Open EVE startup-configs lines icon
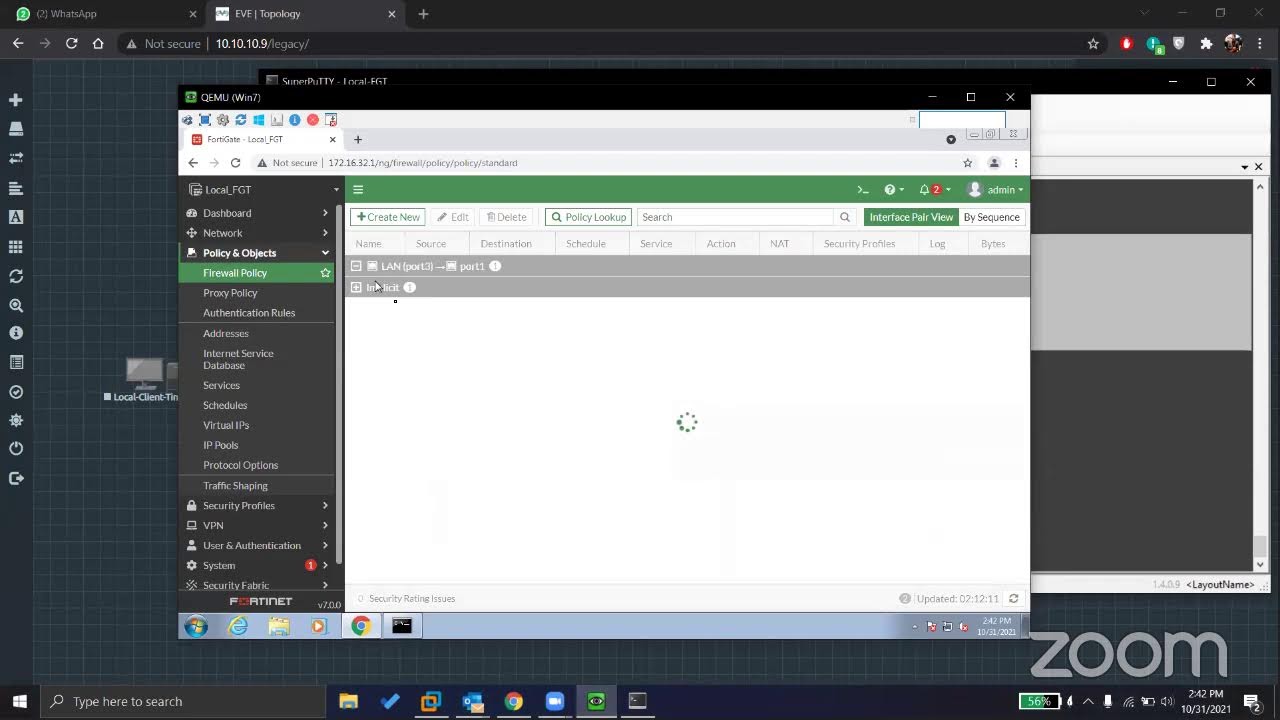The width and height of the screenshot is (1280, 720). point(16,188)
